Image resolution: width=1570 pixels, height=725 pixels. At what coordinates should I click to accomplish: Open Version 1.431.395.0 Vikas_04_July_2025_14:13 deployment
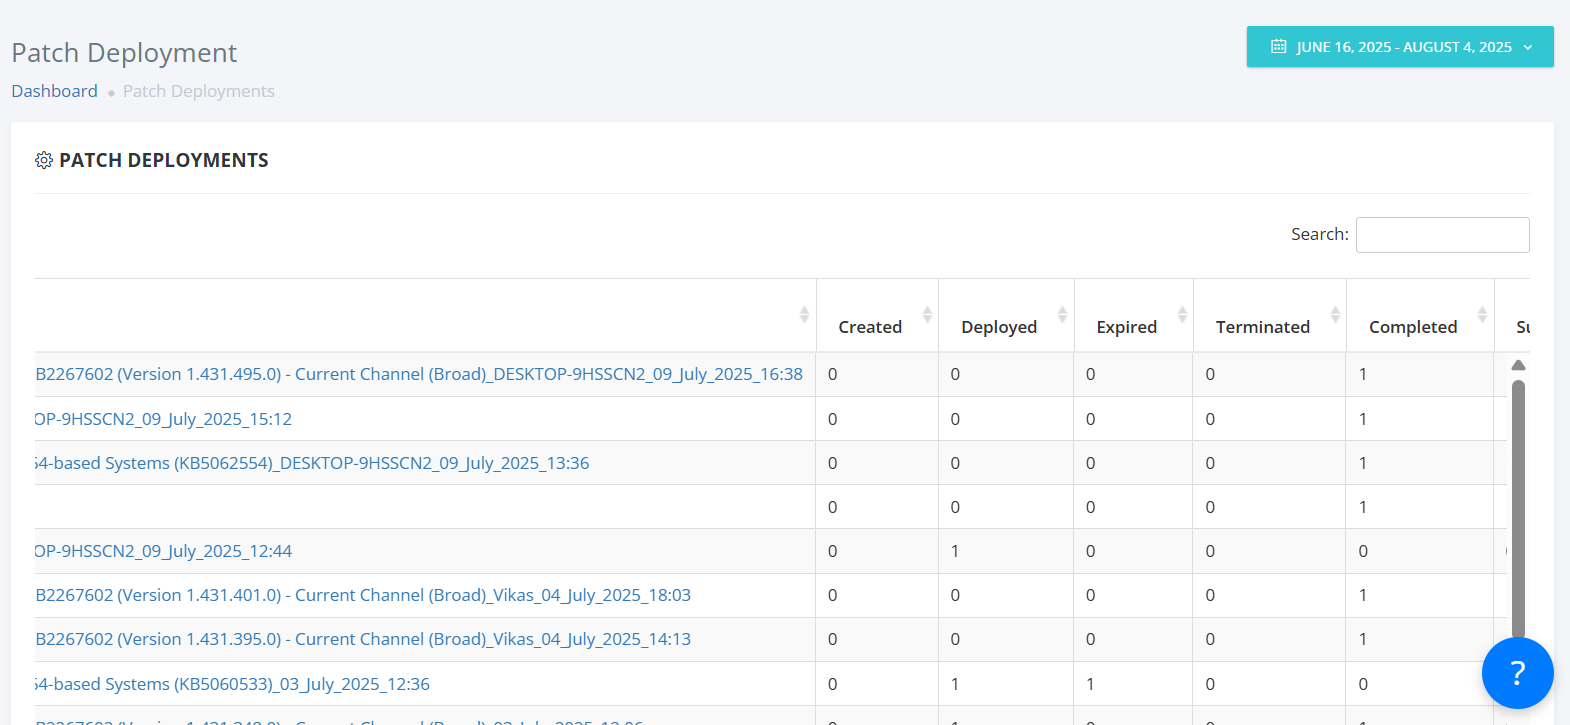pos(363,639)
